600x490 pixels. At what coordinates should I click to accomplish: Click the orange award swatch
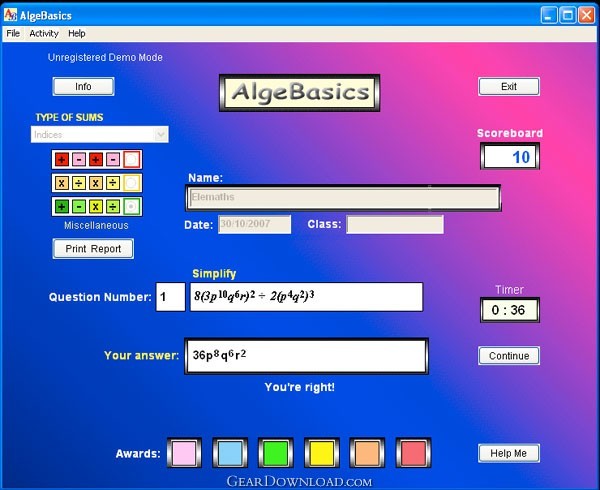[x=367, y=453]
